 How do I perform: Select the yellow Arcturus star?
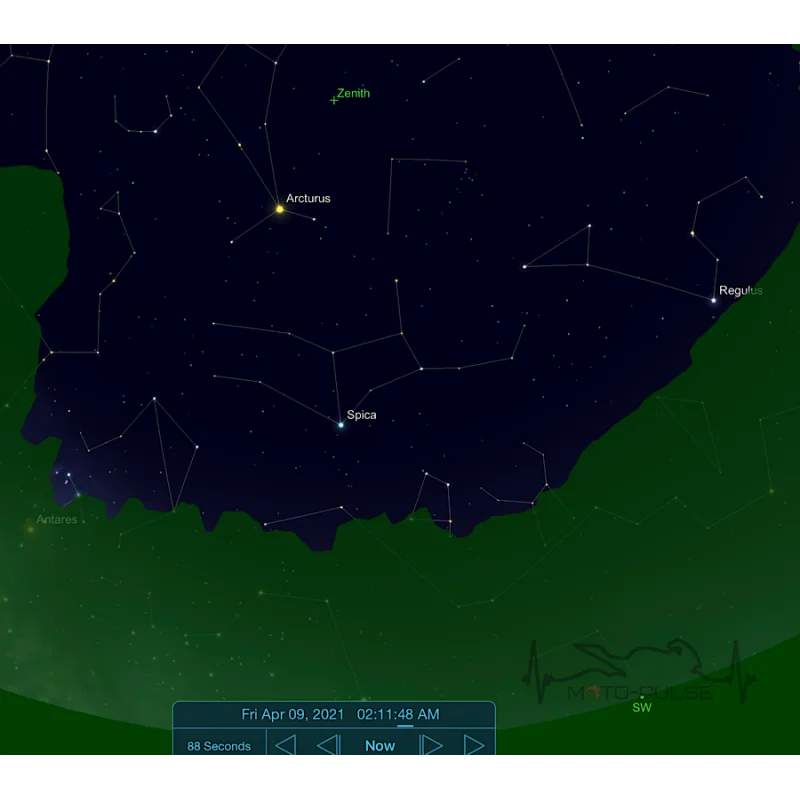[x=280, y=209]
